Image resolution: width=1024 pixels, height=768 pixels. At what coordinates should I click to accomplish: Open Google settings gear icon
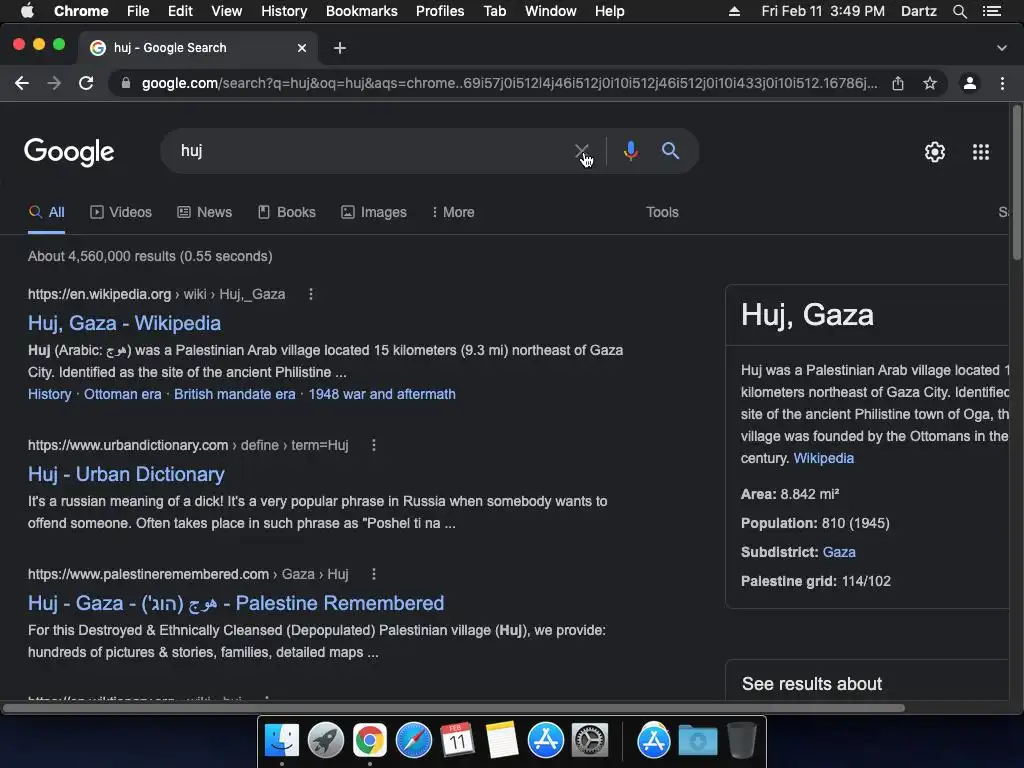pos(935,152)
